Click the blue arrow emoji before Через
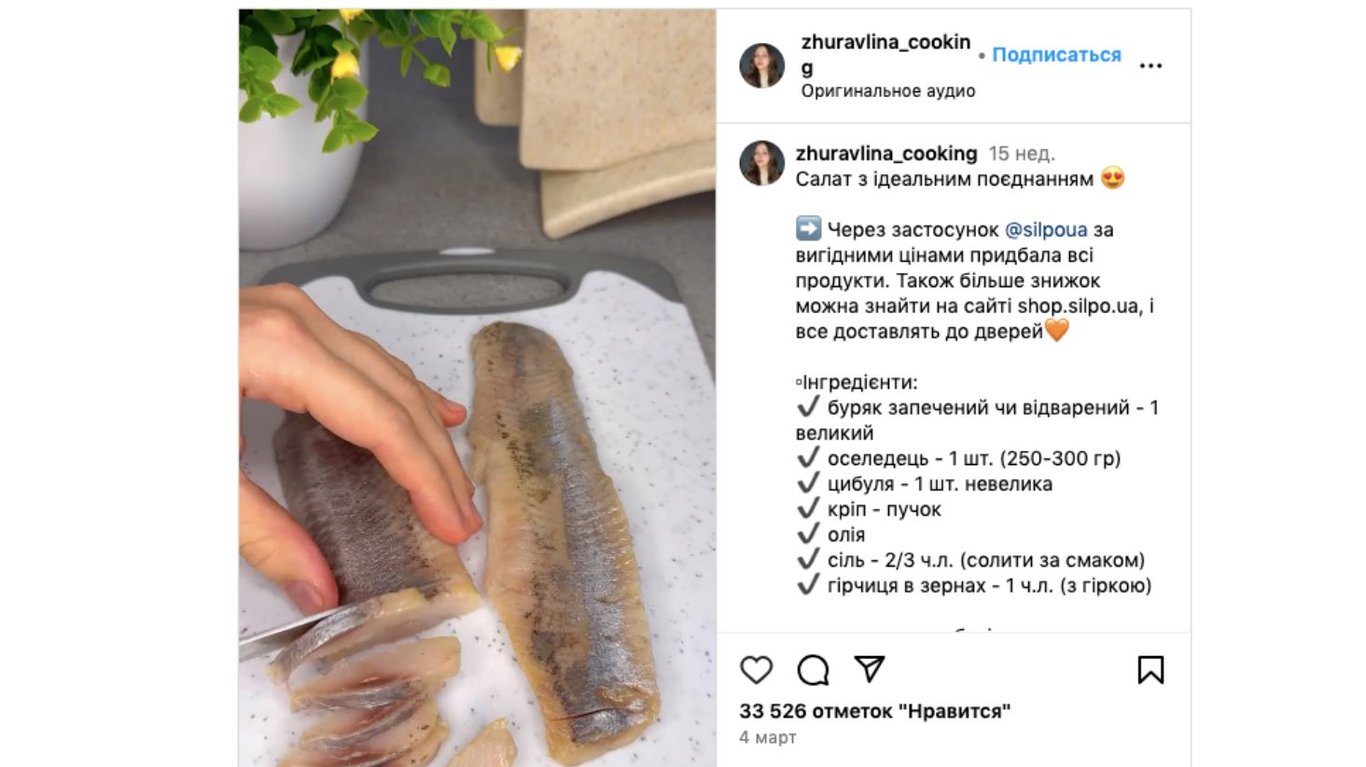1366x767 pixels. 809,229
